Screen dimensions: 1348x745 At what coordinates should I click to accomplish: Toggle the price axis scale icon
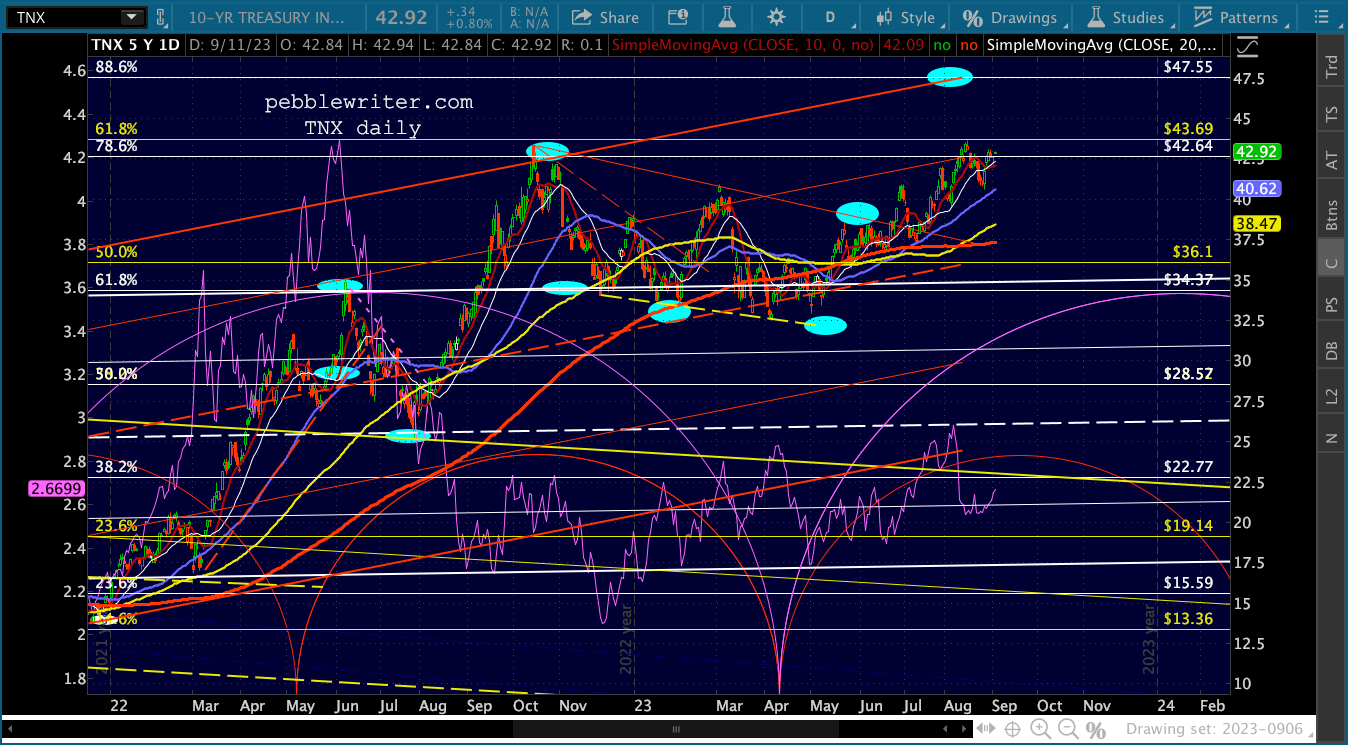[1246, 46]
